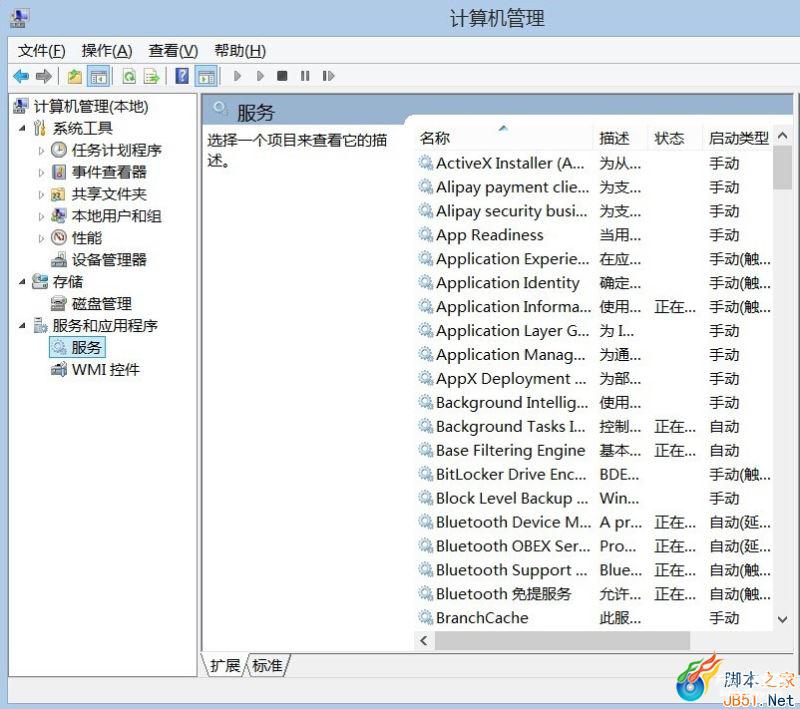Click the vertical scrollbar up arrow
The width and height of the screenshot is (800, 709).
(782, 136)
